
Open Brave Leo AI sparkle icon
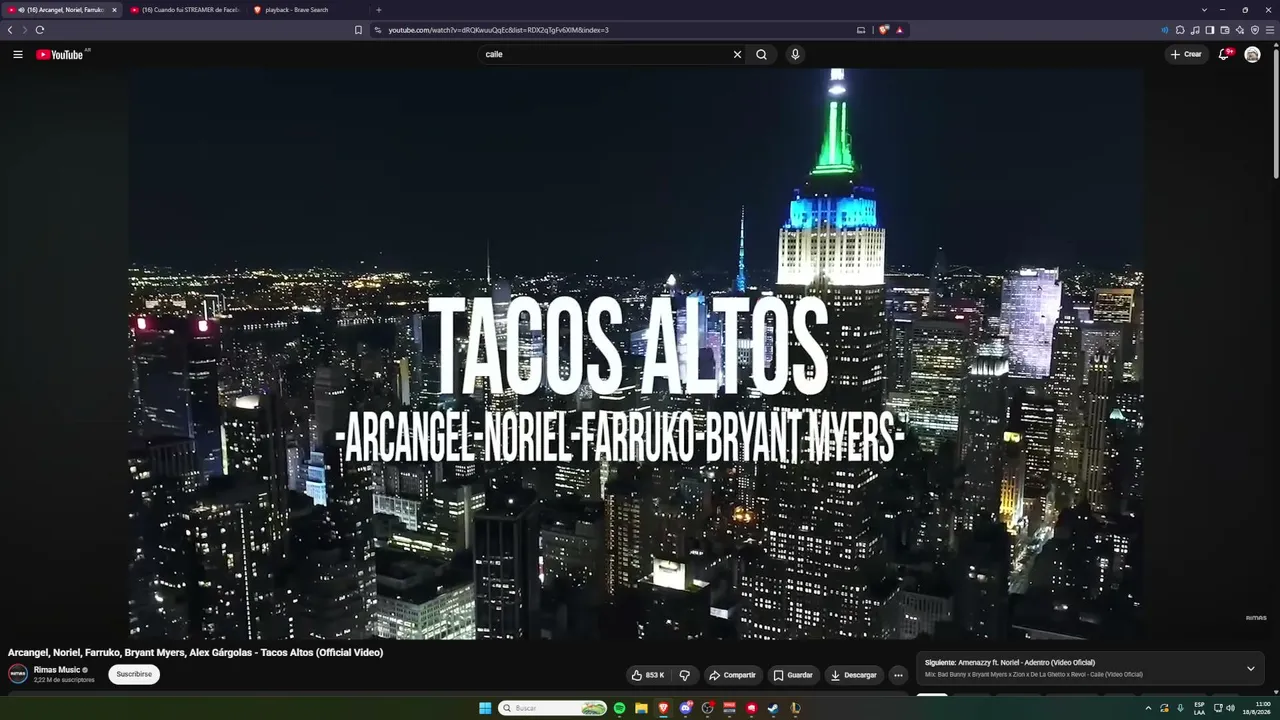[1240, 30]
